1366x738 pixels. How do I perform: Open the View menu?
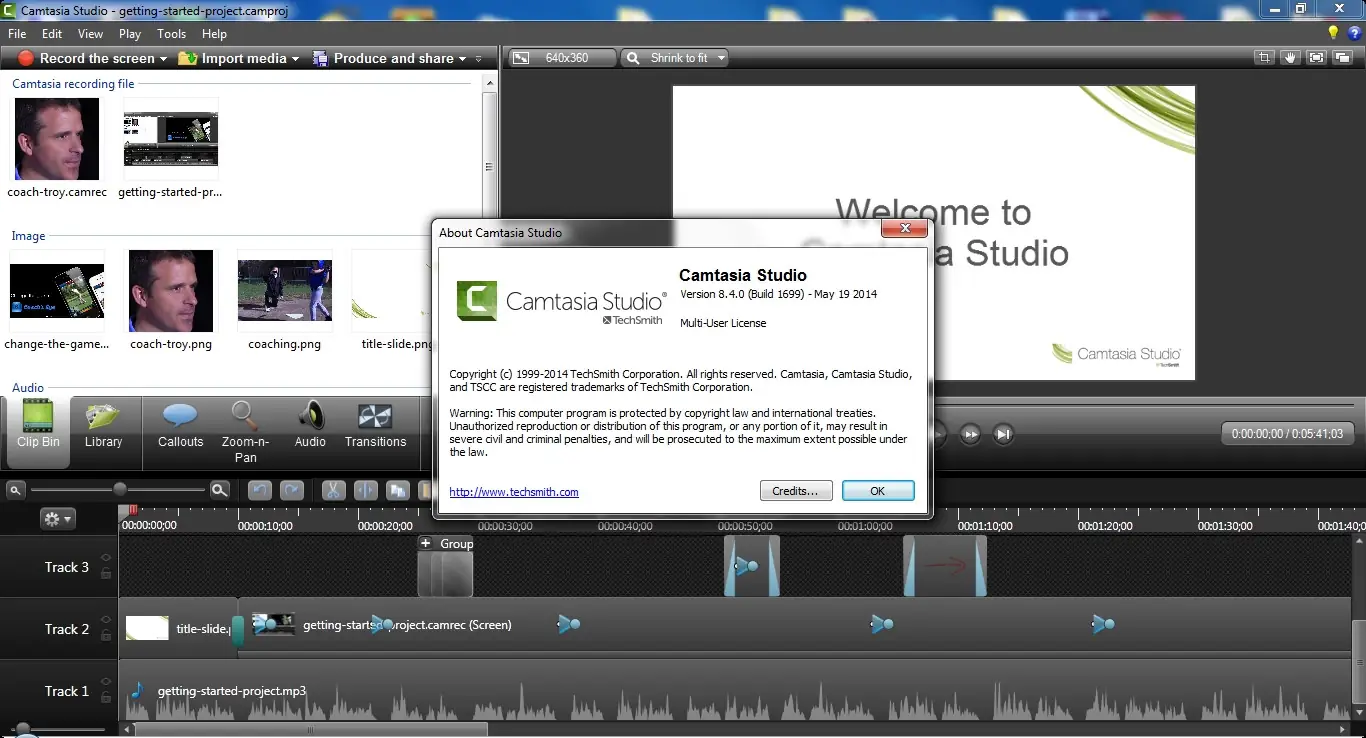90,33
